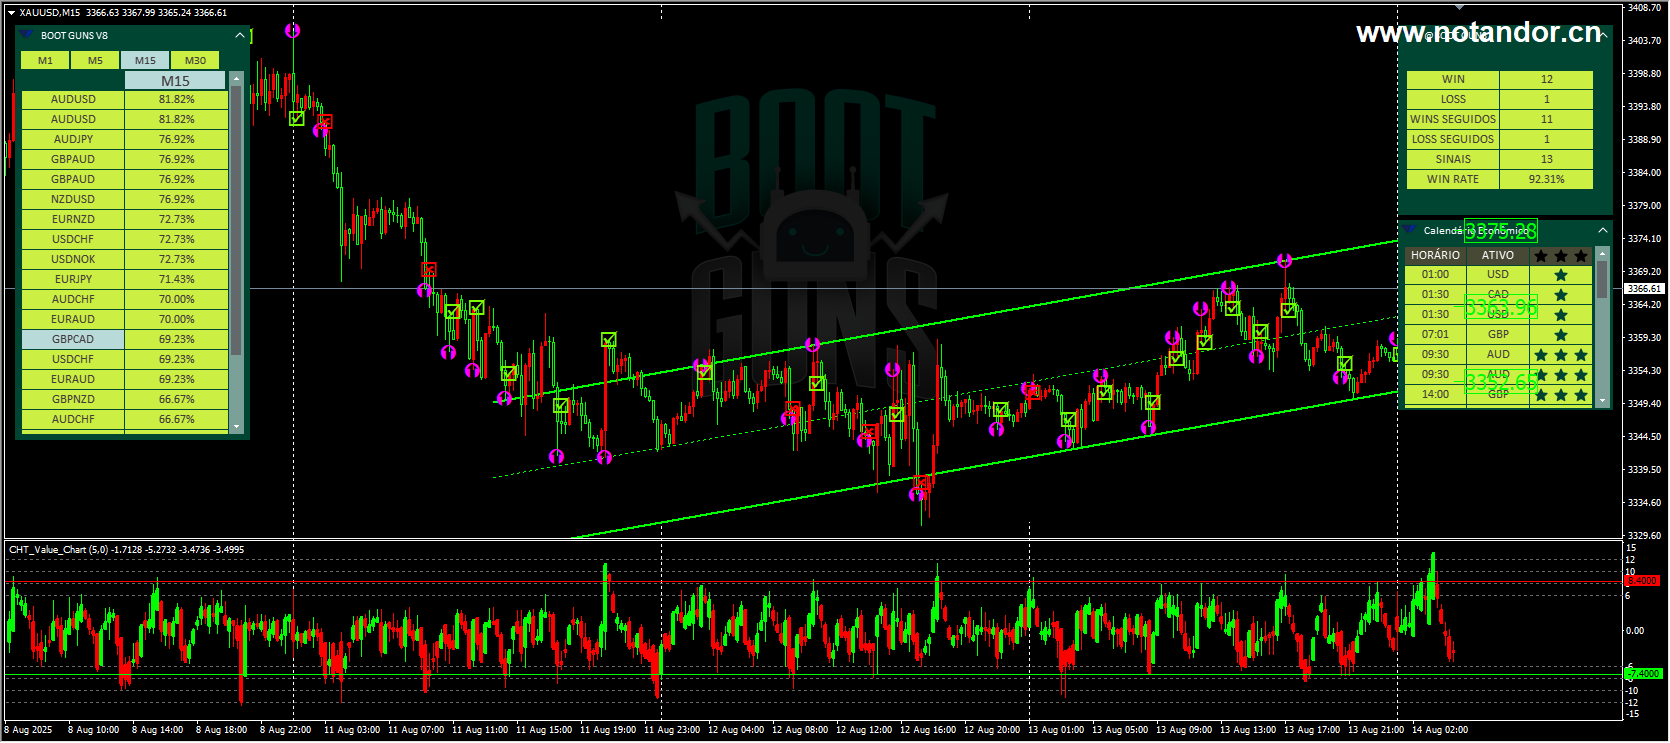Select the M15 timeframe tab

[145, 60]
